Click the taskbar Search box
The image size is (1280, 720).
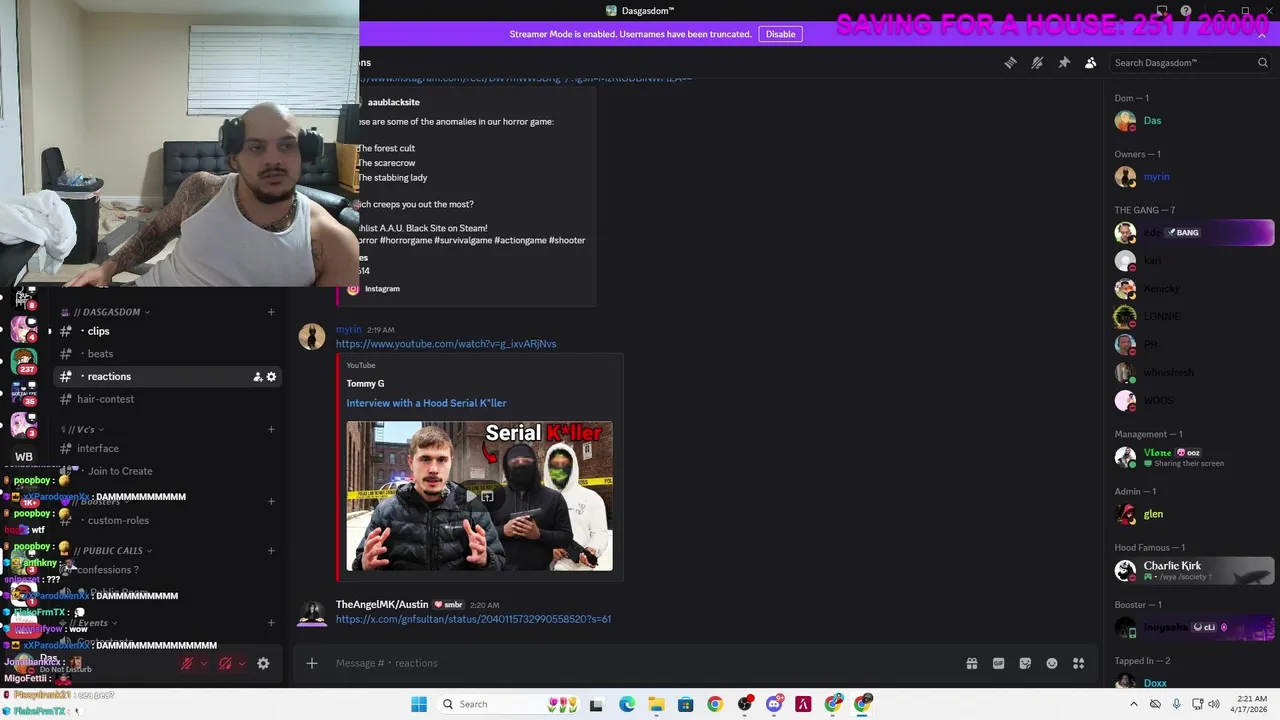[x=508, y=704]
